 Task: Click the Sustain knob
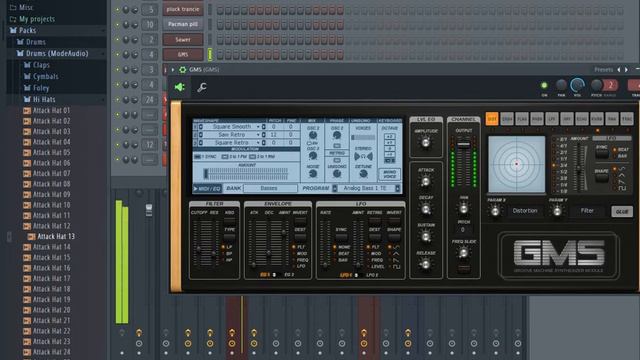pyautogui.click(x=426, y=236)
